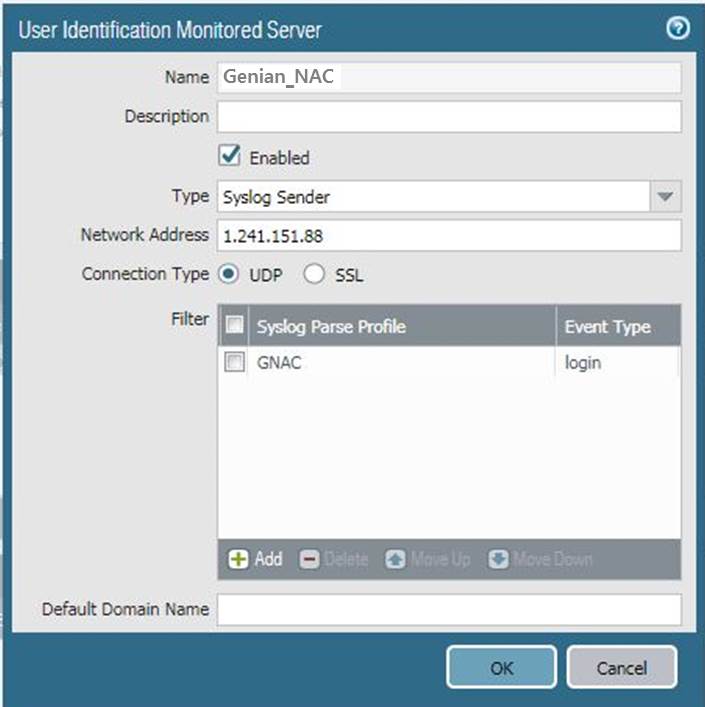Click the green Add icon below the filter list
This screenshot has width=705, height=707.
pyautogui.click(x=239, y=559)
